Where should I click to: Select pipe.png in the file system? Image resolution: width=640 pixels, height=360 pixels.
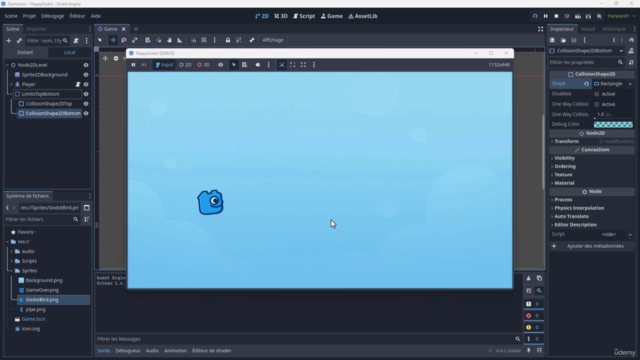pyautogui.click(x=36, y=309)
